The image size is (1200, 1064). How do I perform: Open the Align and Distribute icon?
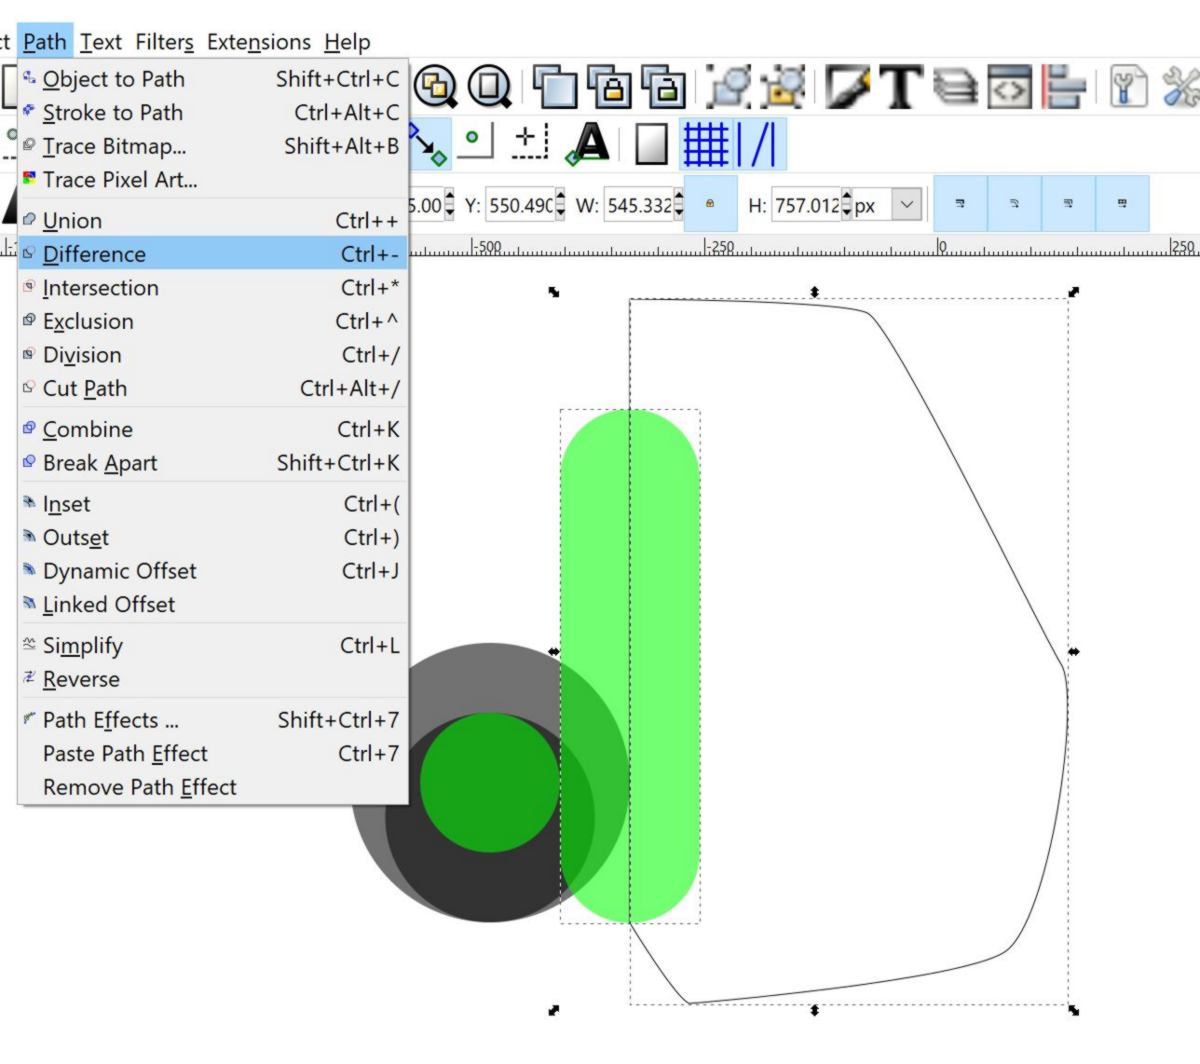(1064, 87)
